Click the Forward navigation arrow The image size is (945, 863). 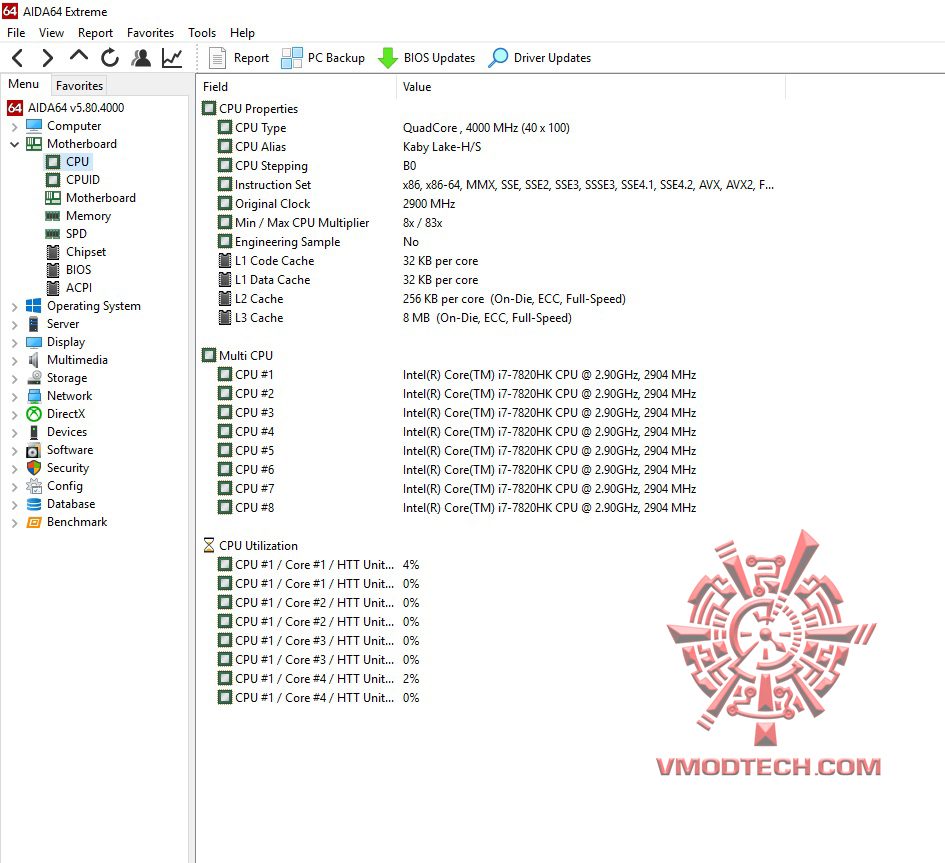tap(48, 58)
